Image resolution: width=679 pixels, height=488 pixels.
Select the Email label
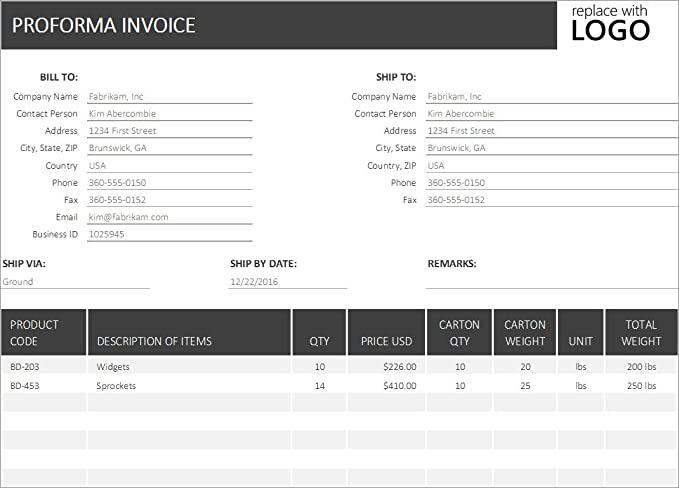66,217
